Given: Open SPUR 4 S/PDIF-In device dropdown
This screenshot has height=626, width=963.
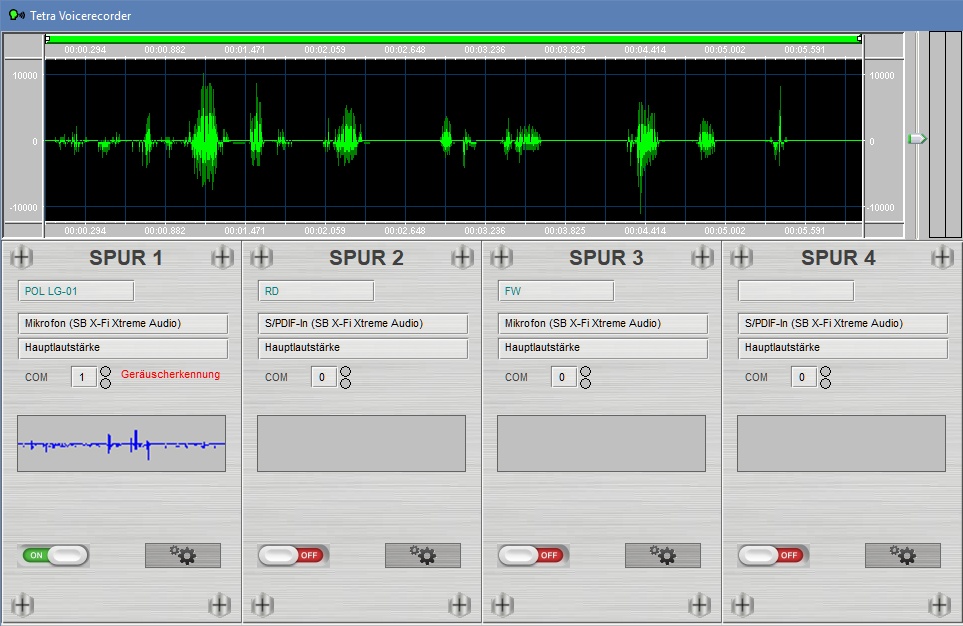Looking at the screenshot, I should click(x=843, y=323).
